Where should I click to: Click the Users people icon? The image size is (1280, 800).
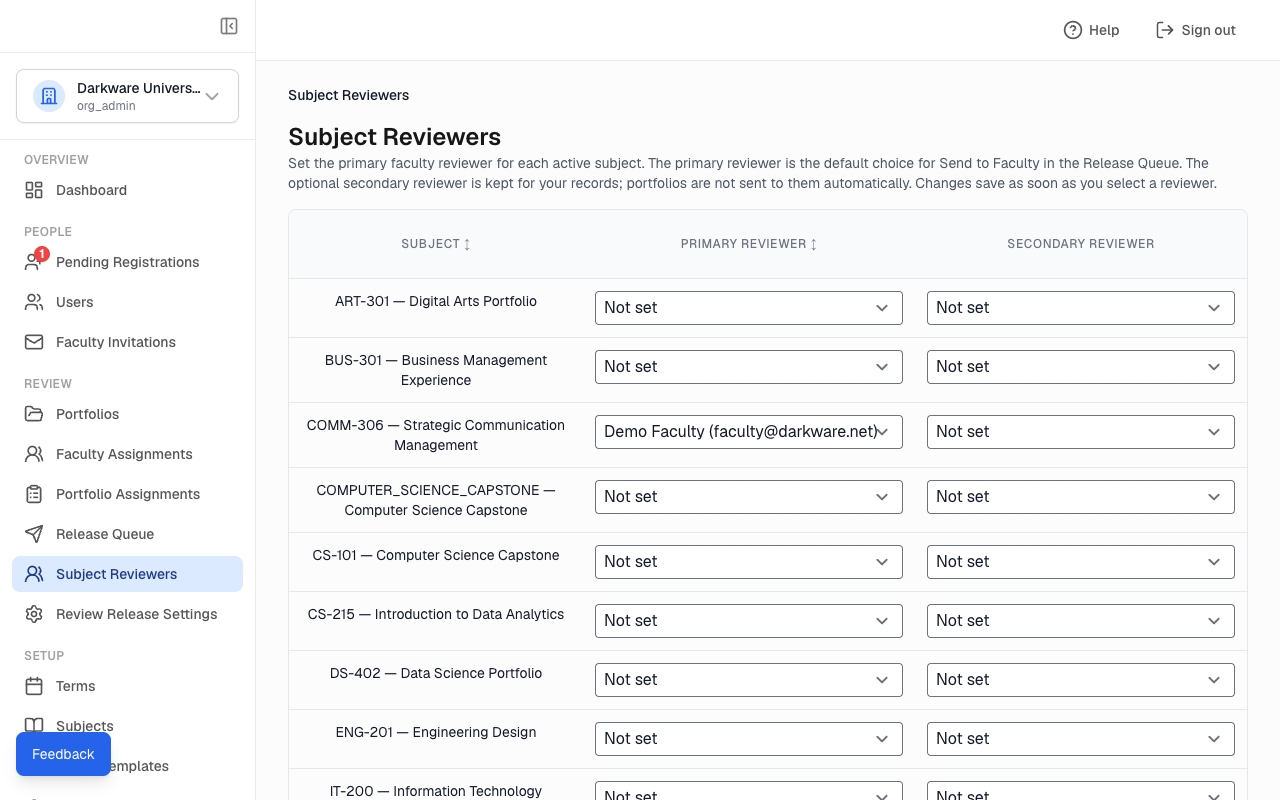34,302
